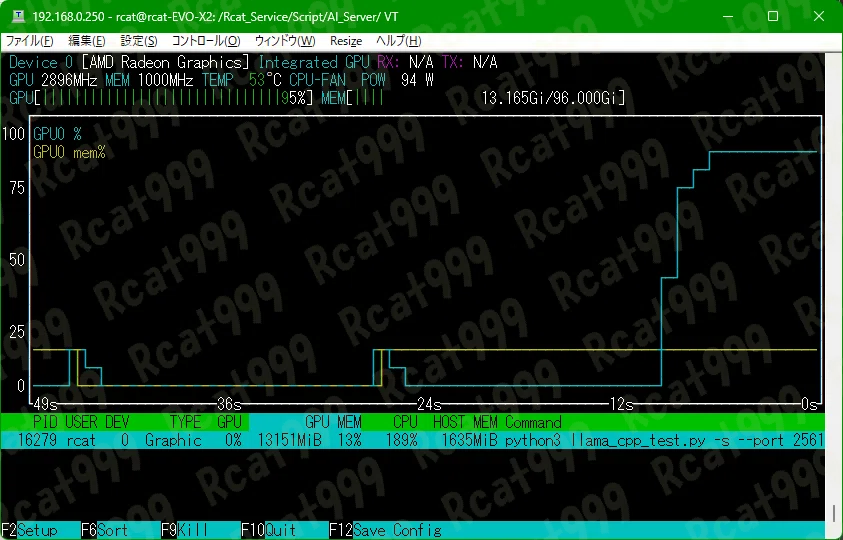843x540 pixels.
Task: Click the TYPE column header
Action: [185, 422]
